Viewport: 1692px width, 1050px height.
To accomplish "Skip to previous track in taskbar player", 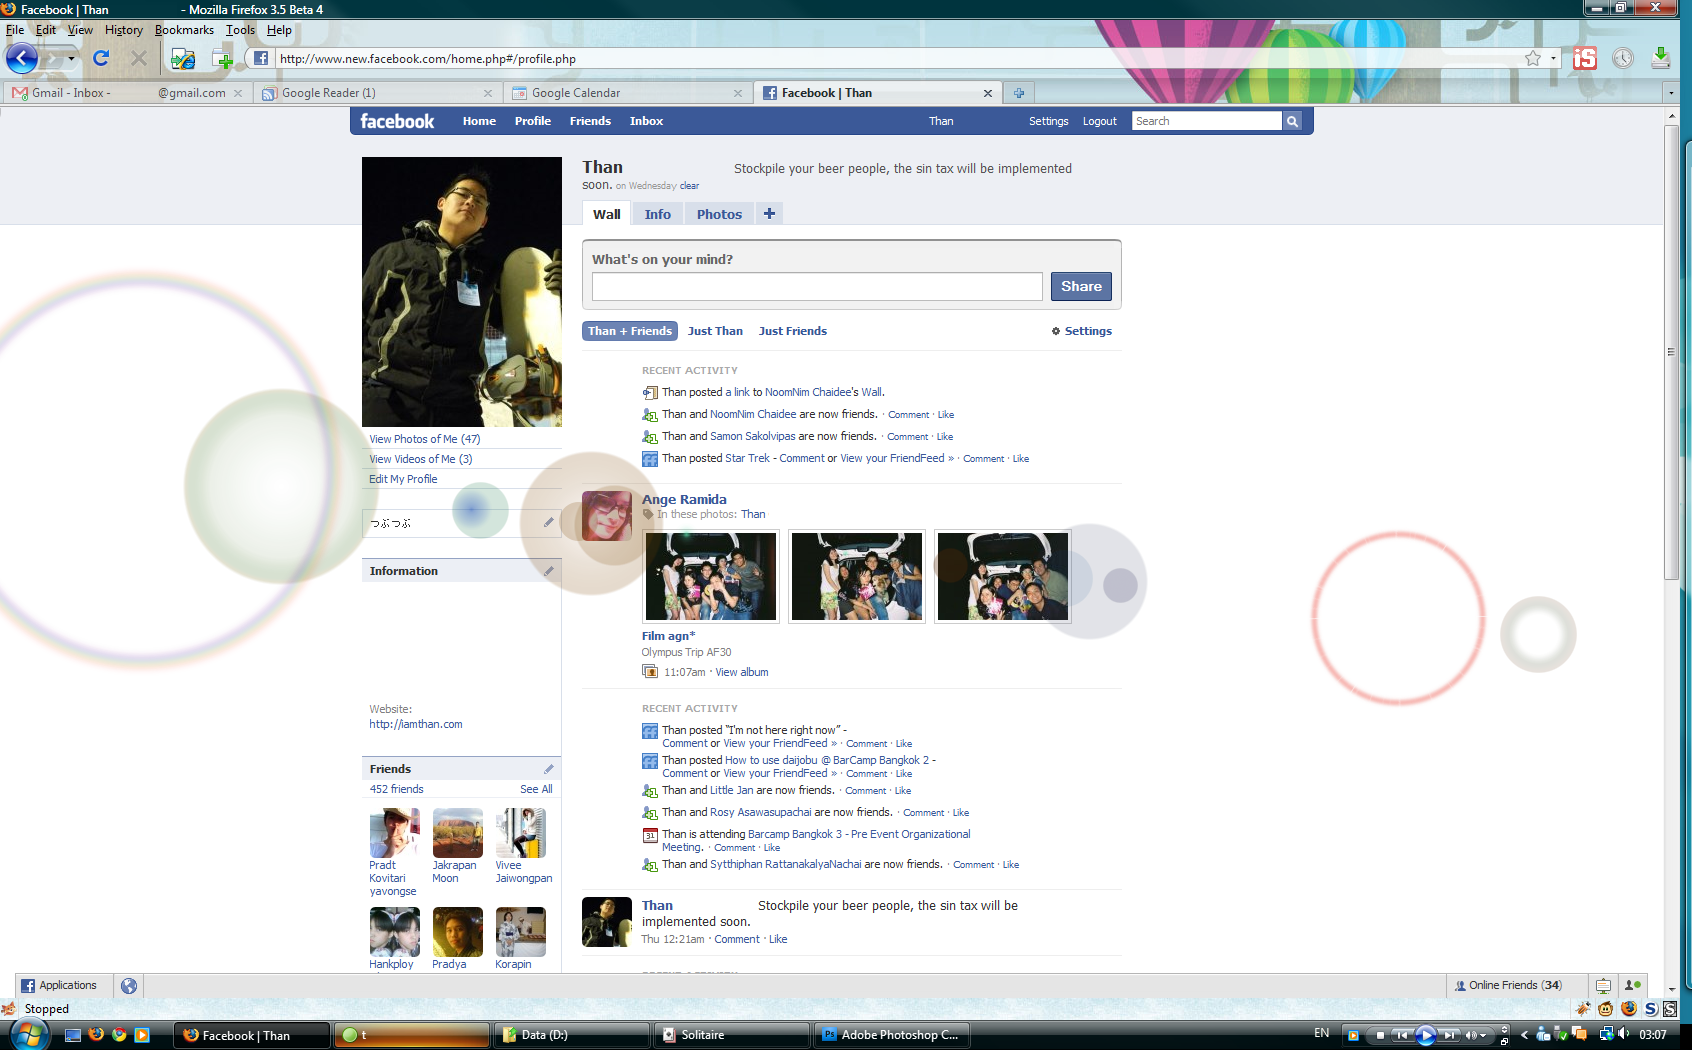I will pyautogui.click(x=1402, y=1035).
